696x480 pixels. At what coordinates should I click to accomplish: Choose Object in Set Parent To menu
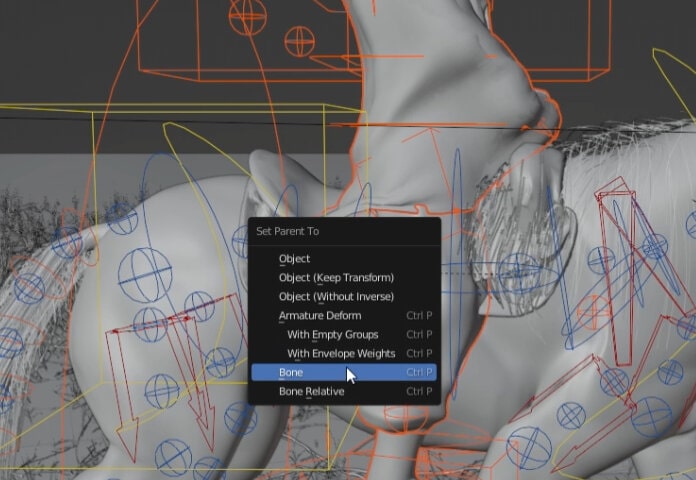pyautogui.click(x=344, y=258)
